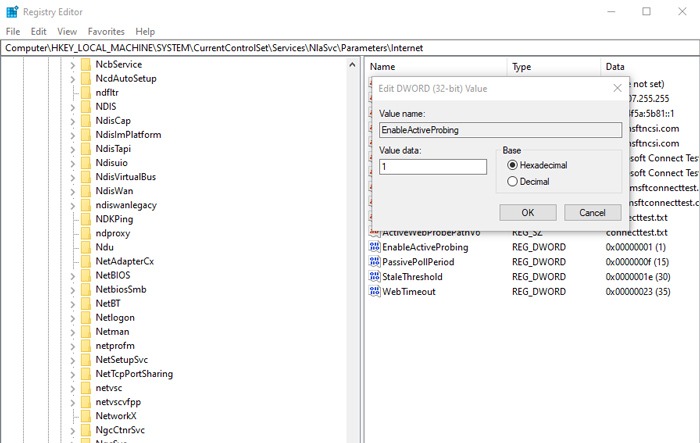Screen dimensions: 700x443
Task: Expand the netprofm tree node
Action: coord(72,346)
